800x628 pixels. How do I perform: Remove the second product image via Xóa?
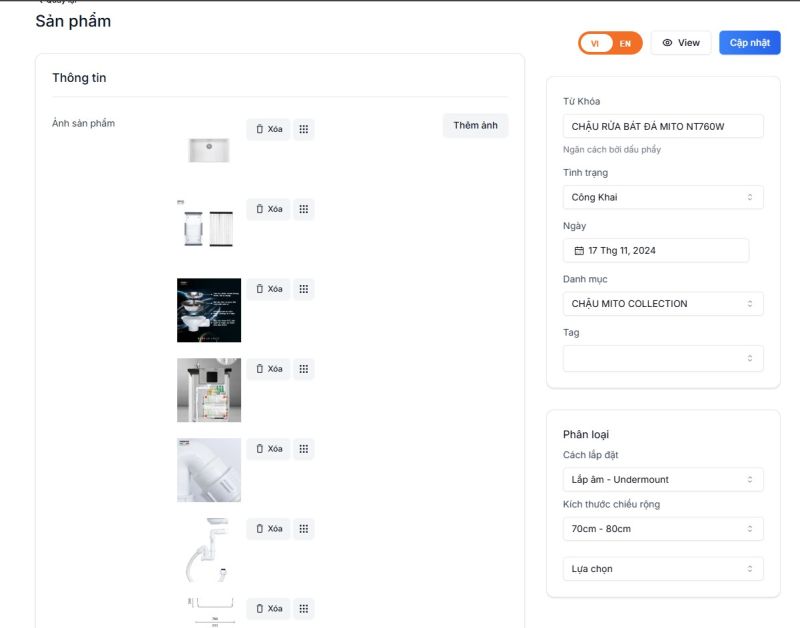point(268,209)
